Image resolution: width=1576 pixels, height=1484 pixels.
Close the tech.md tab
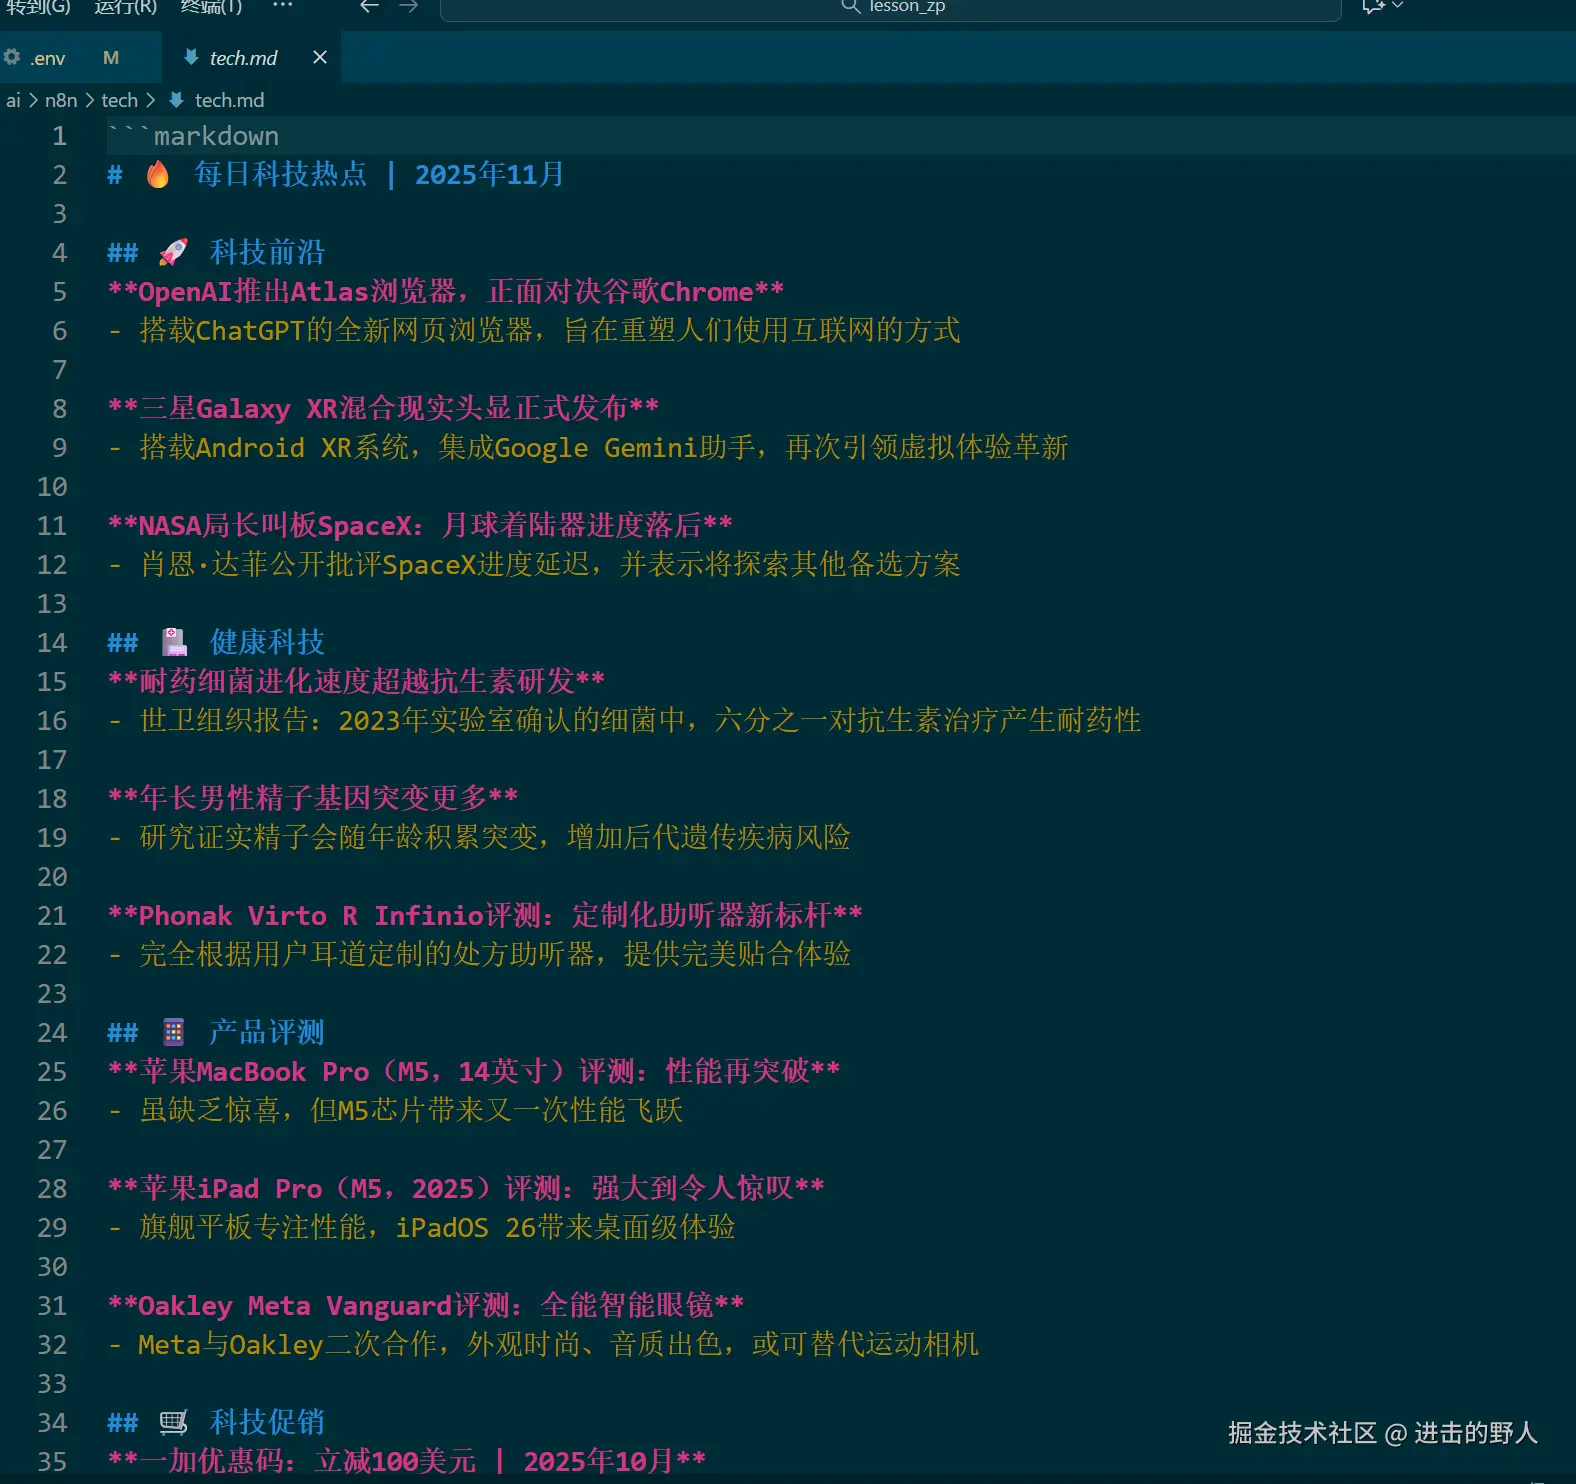tap(320, 57)
